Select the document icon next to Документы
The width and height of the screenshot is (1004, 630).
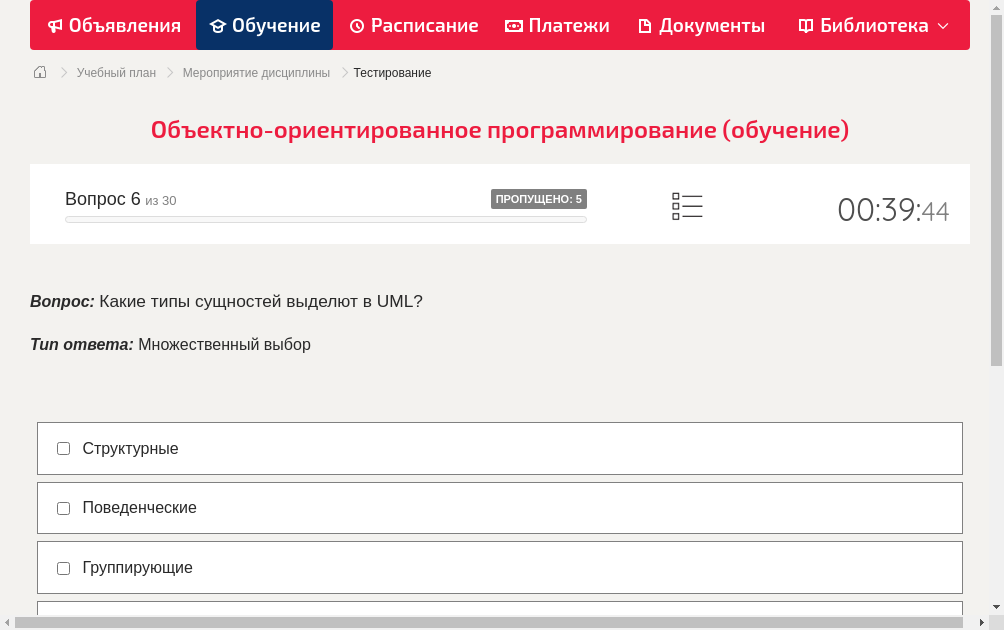click(x=645, y=25)
